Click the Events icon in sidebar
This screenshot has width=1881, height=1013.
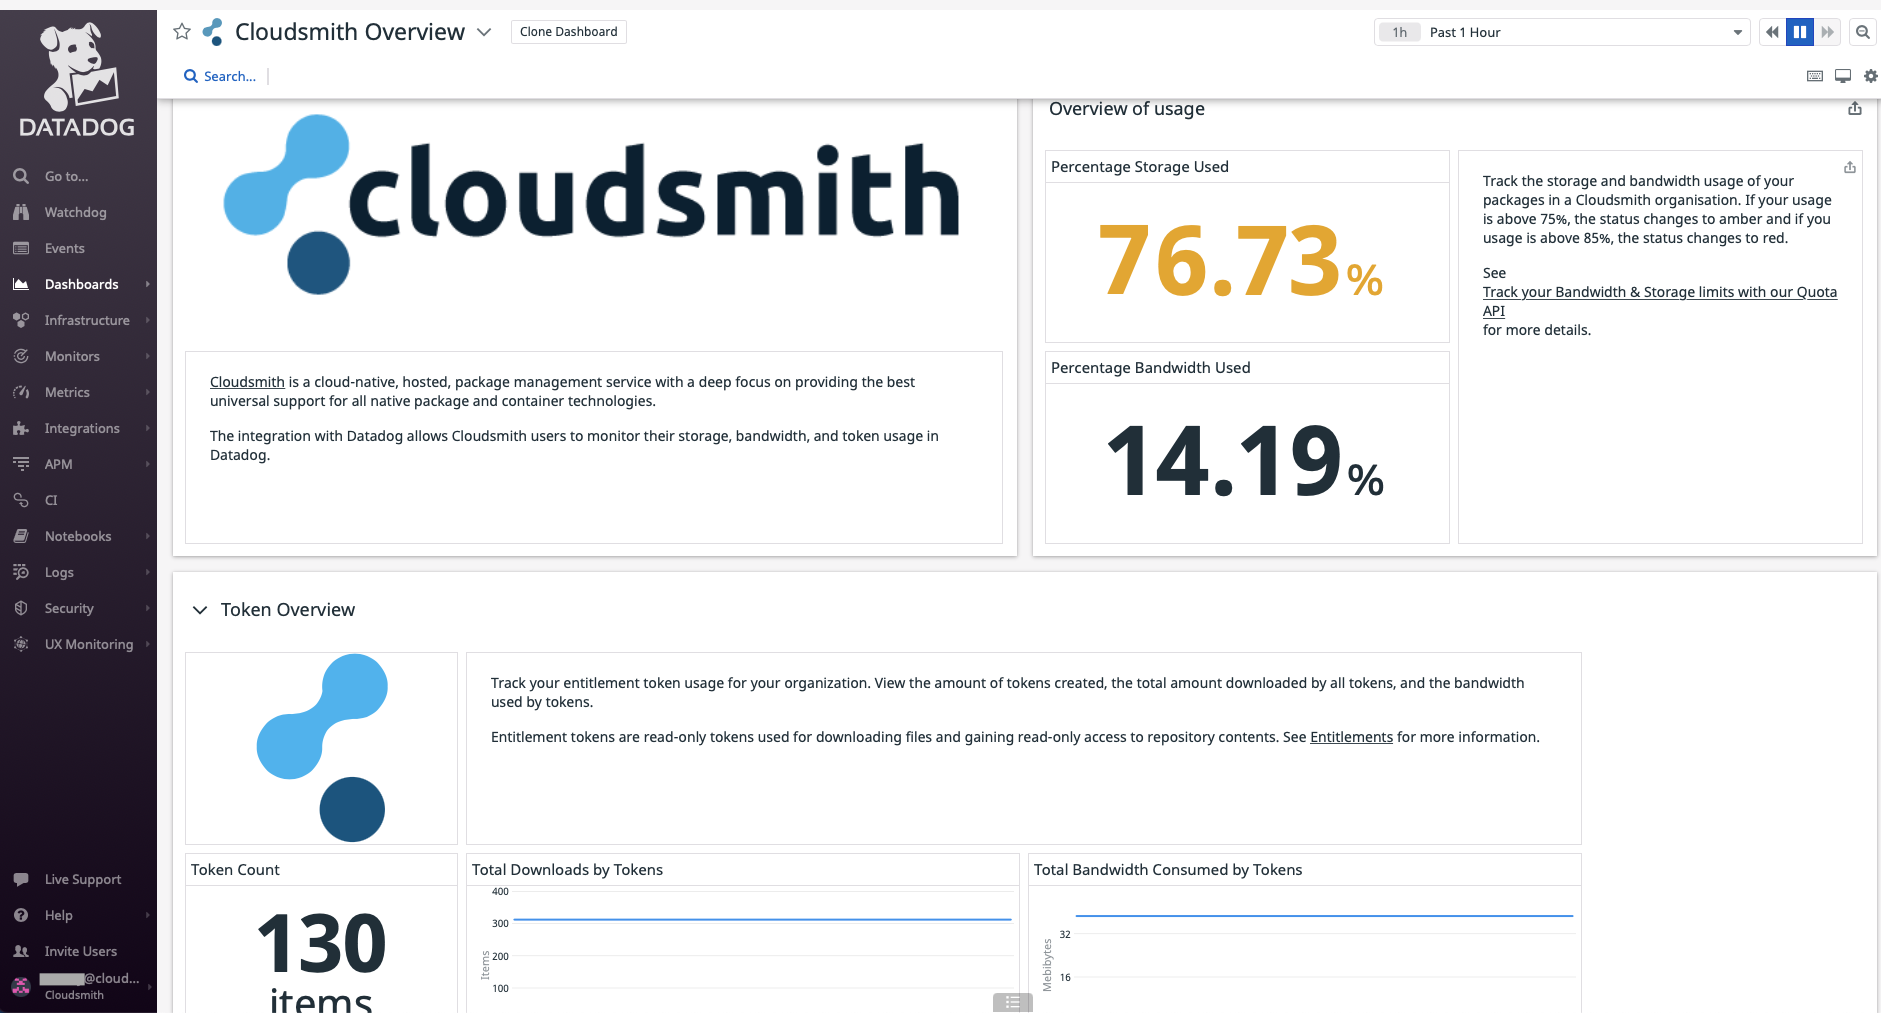point(21,248)
